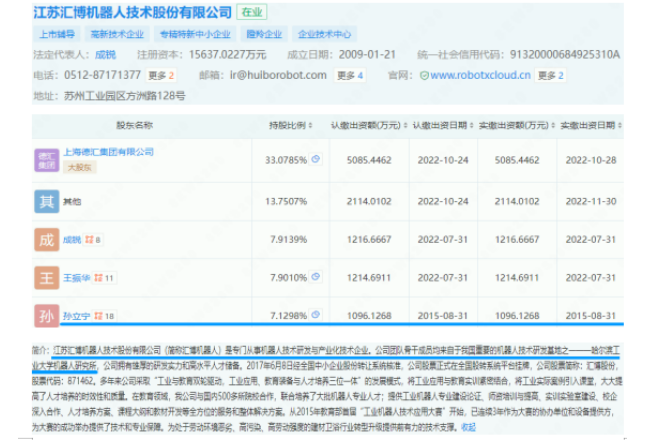Click the related-companies icon next to 王振华 11
650x448 pixels.
click(x=98, y=278)
